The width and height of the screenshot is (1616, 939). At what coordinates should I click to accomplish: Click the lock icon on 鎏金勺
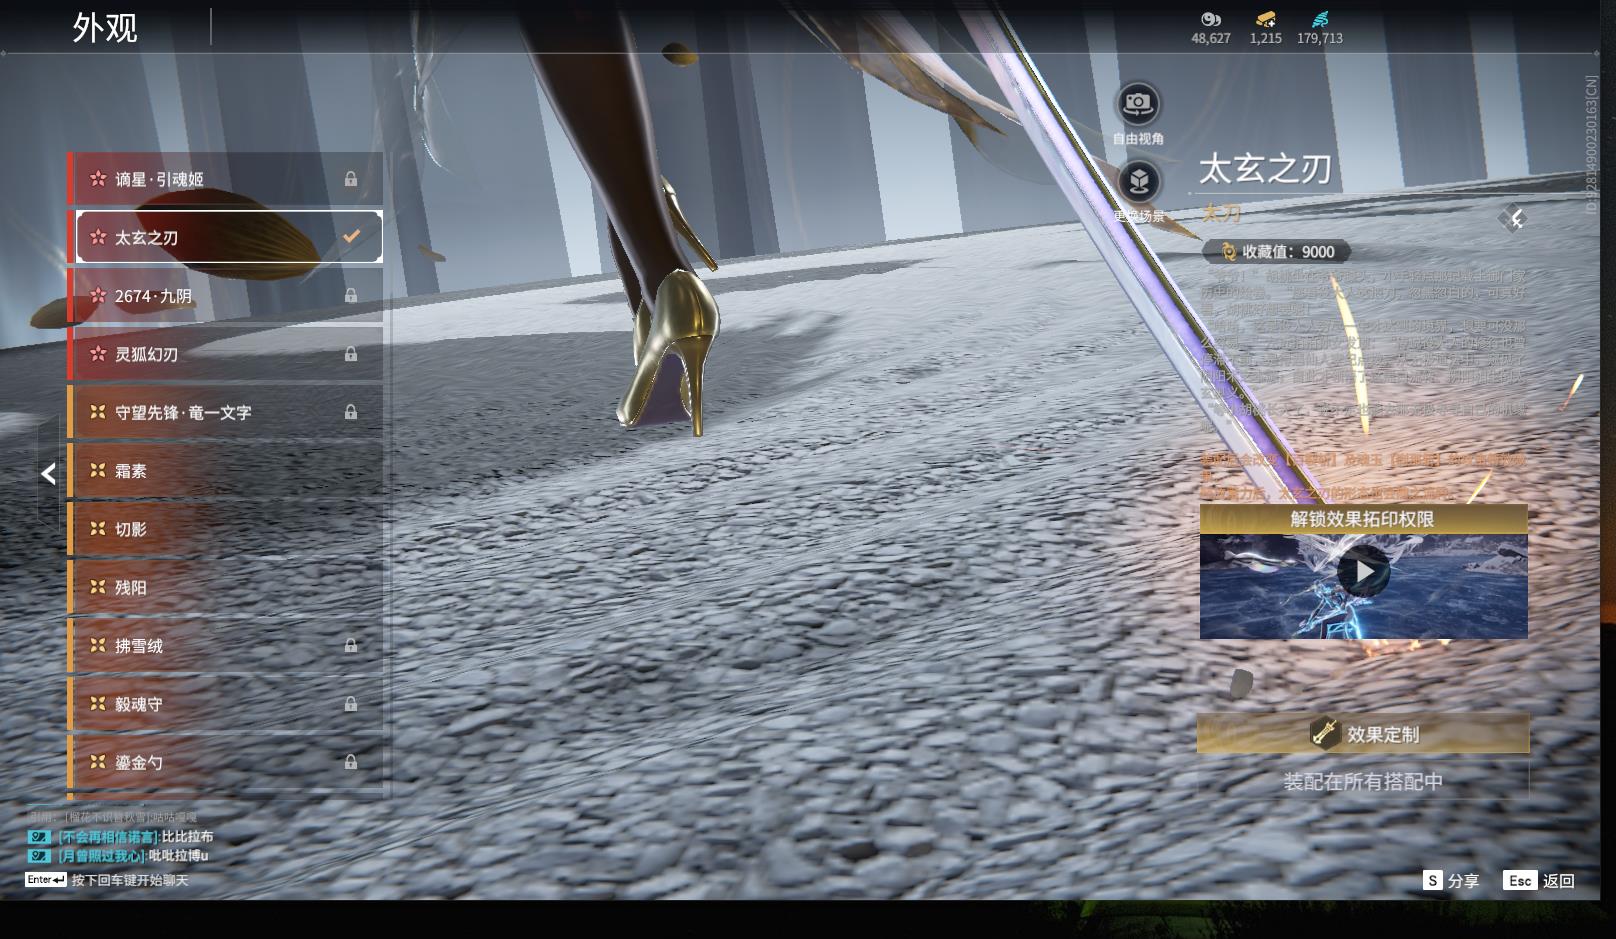tap(351, 762)
